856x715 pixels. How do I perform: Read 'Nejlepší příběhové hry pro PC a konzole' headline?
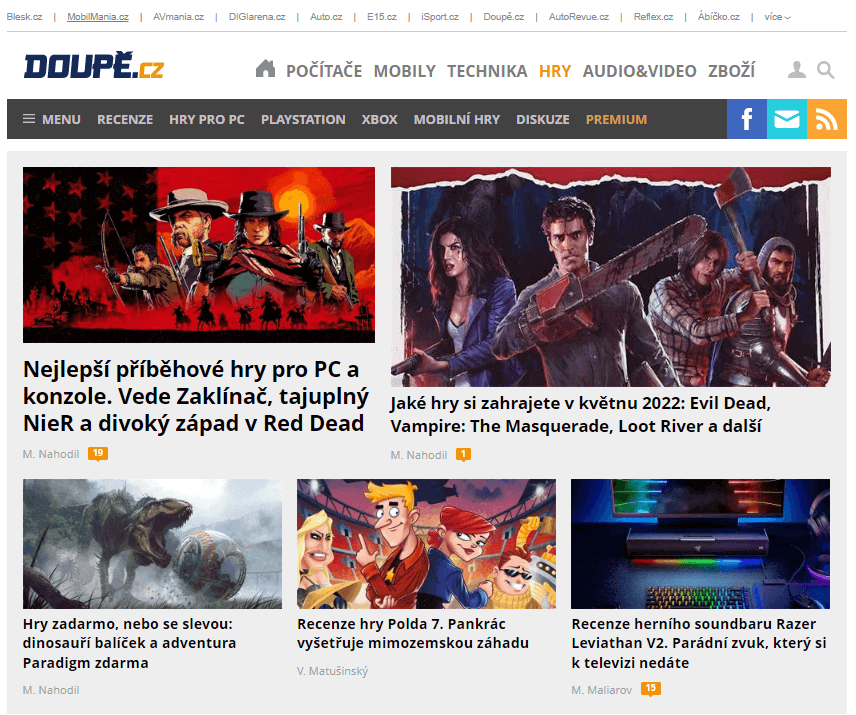click(196, 397)
